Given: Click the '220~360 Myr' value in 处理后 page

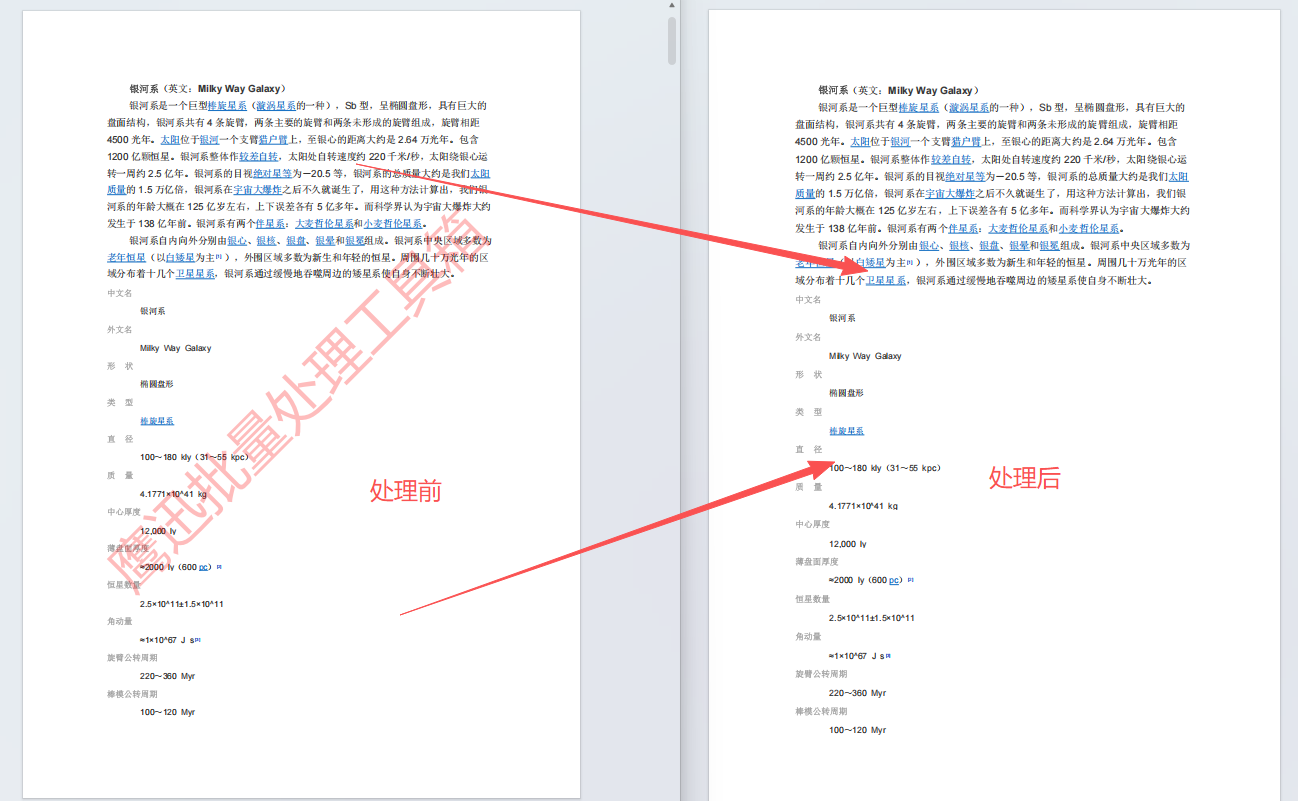Looking at the screenshot, I should pos(858,693).
